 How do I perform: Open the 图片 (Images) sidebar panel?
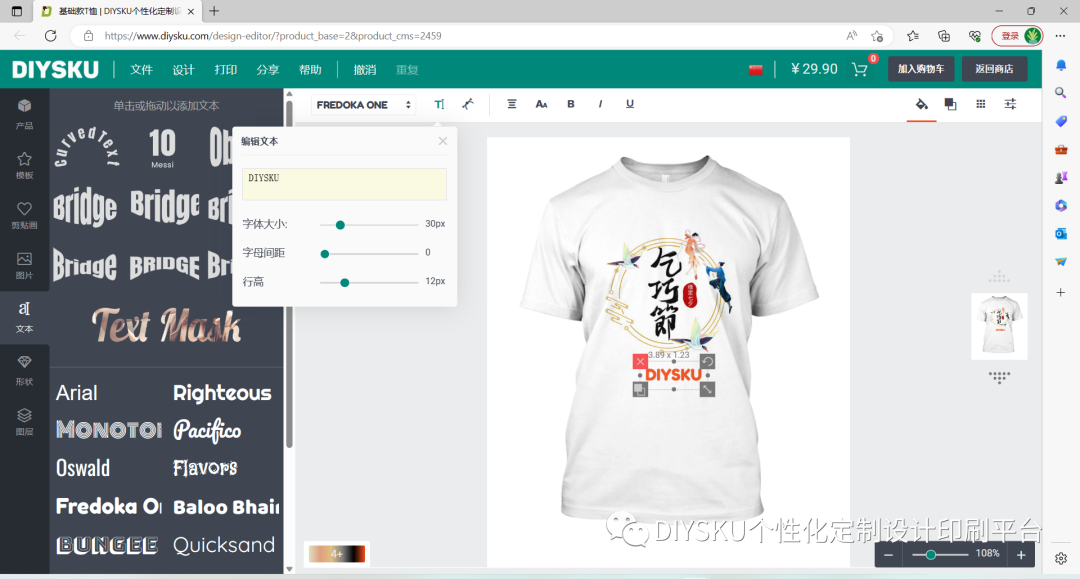coord(24,265)
